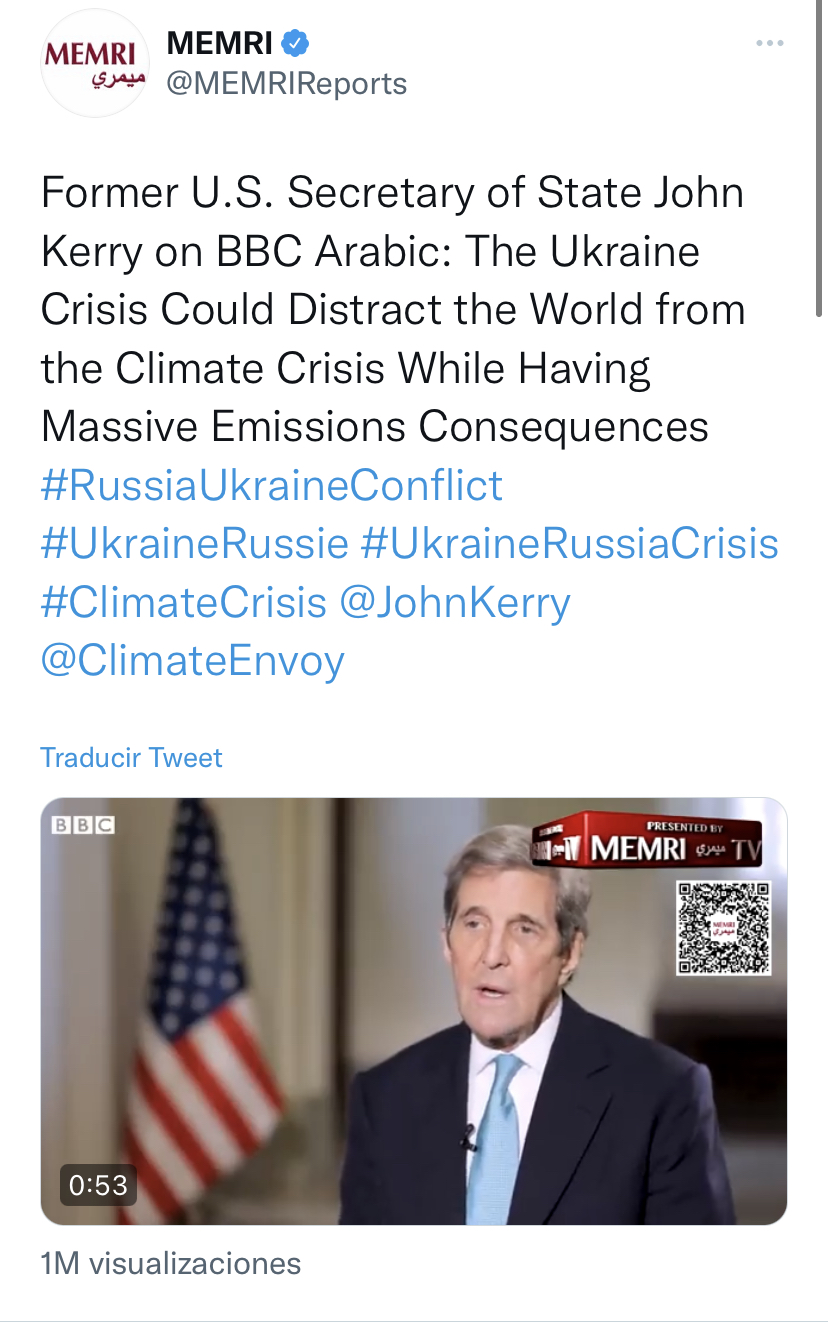Click Traducir Tweet to translate

click(x=131, y=757)
